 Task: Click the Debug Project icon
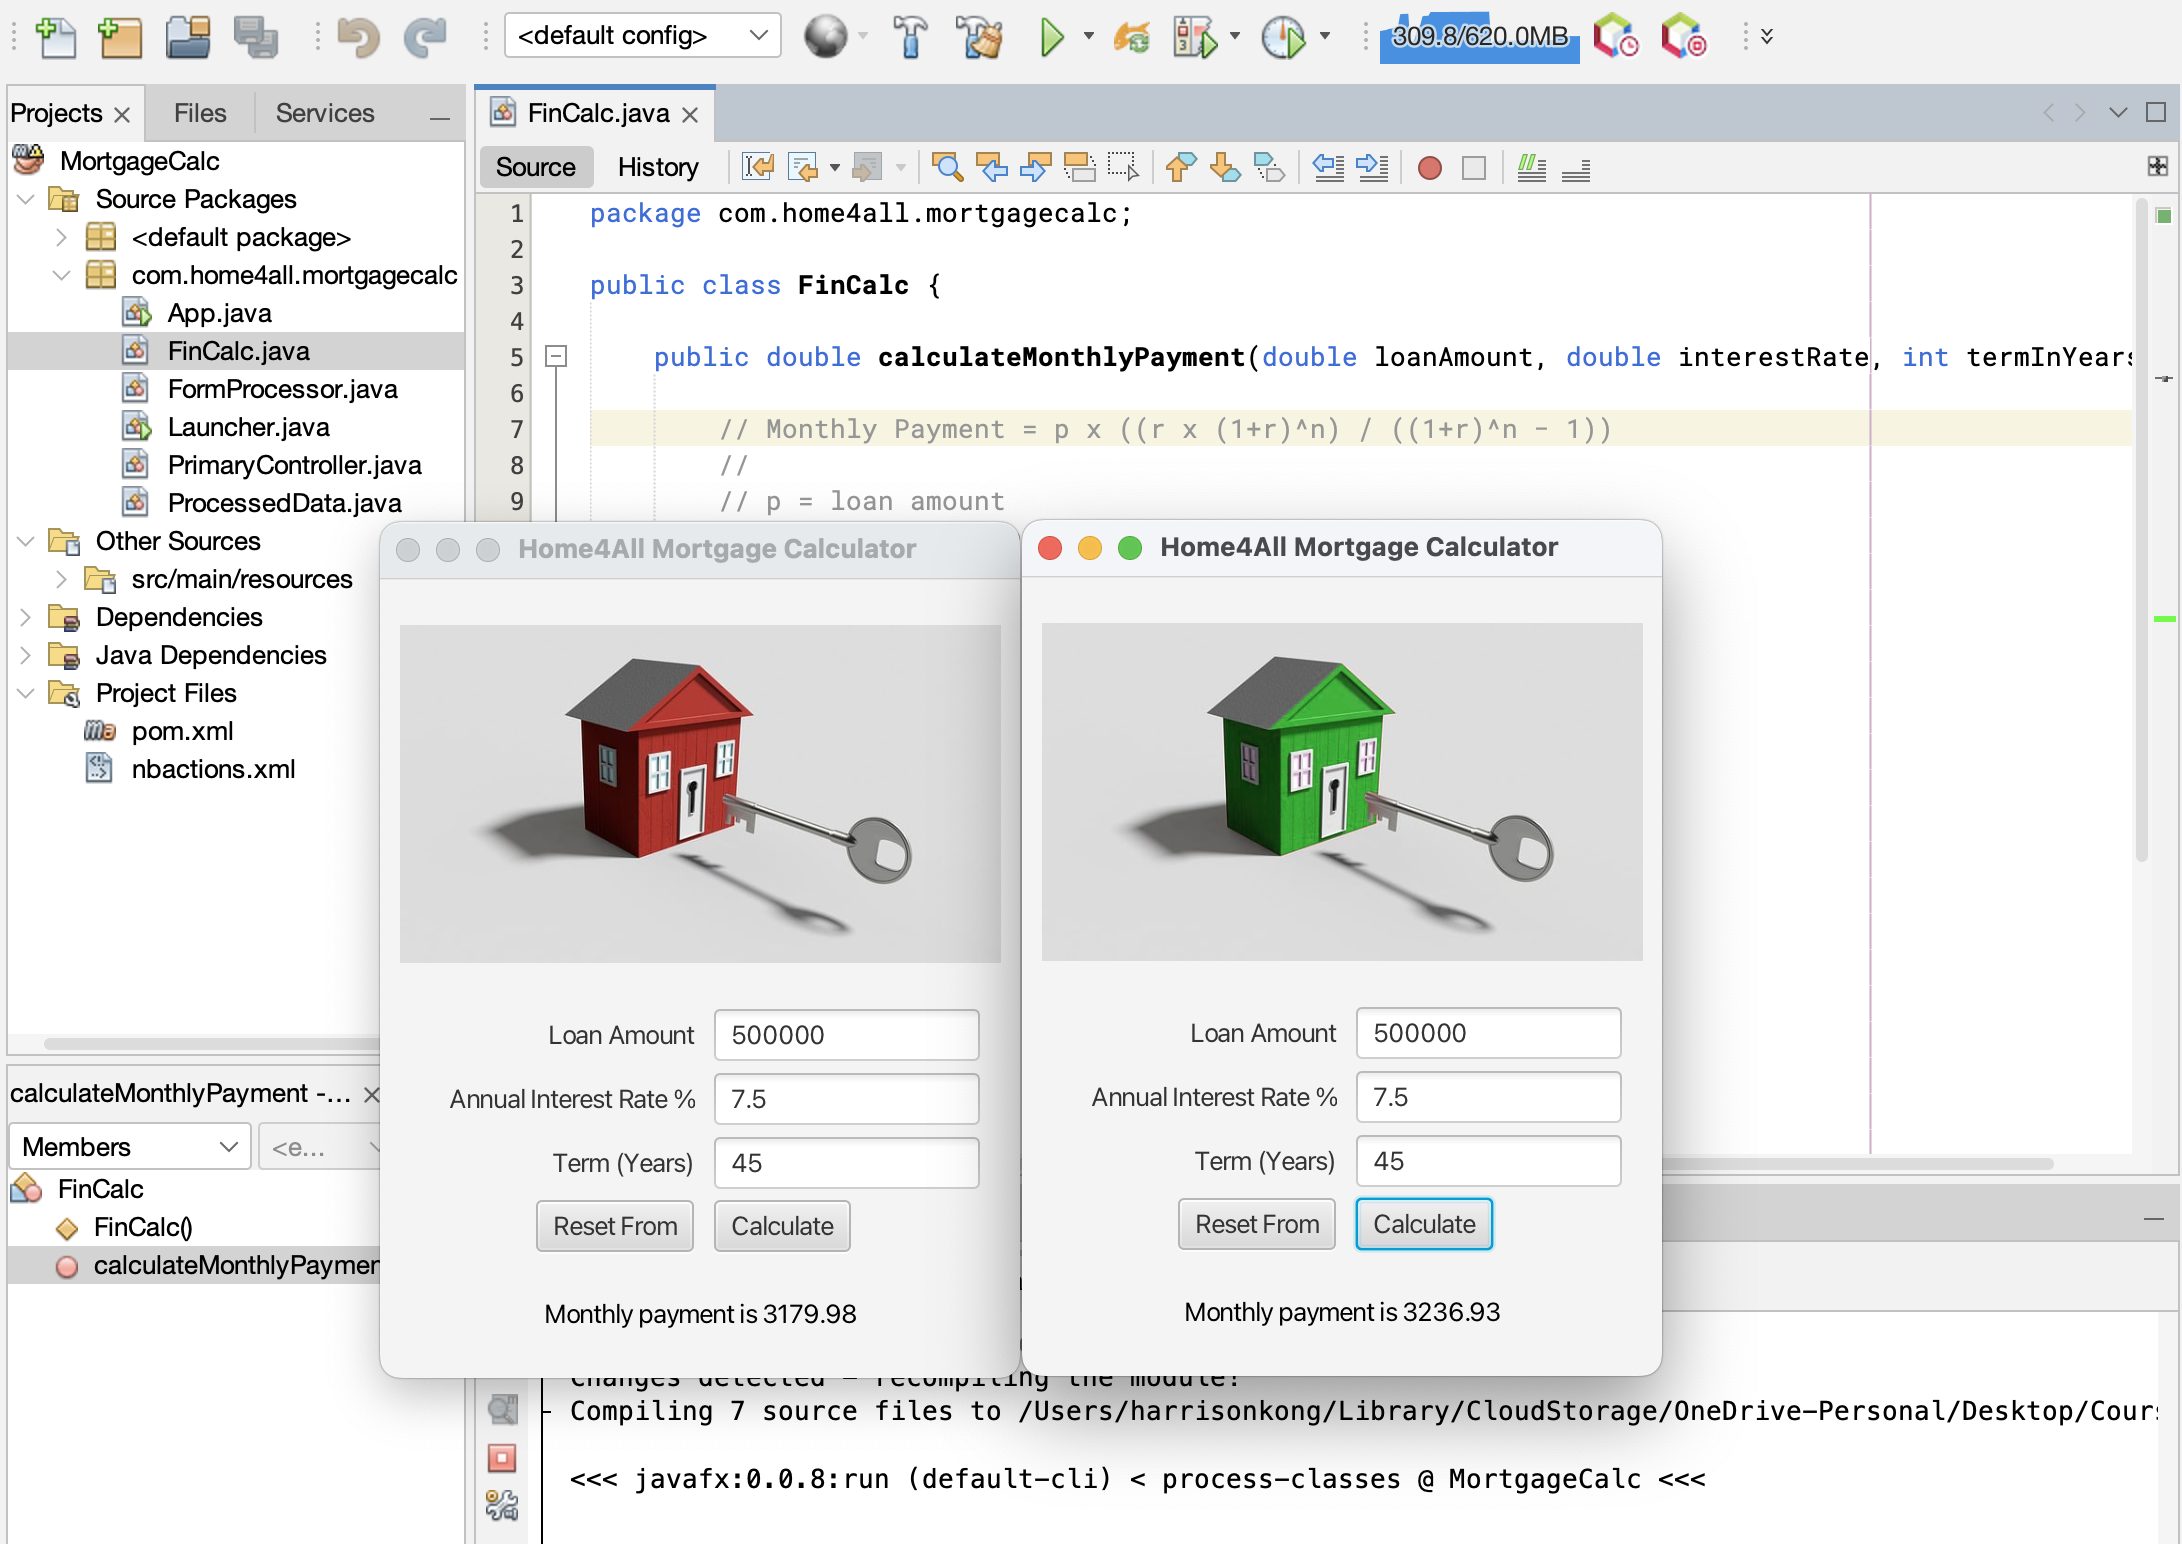pyautogui.click(x=1195, y=37)
